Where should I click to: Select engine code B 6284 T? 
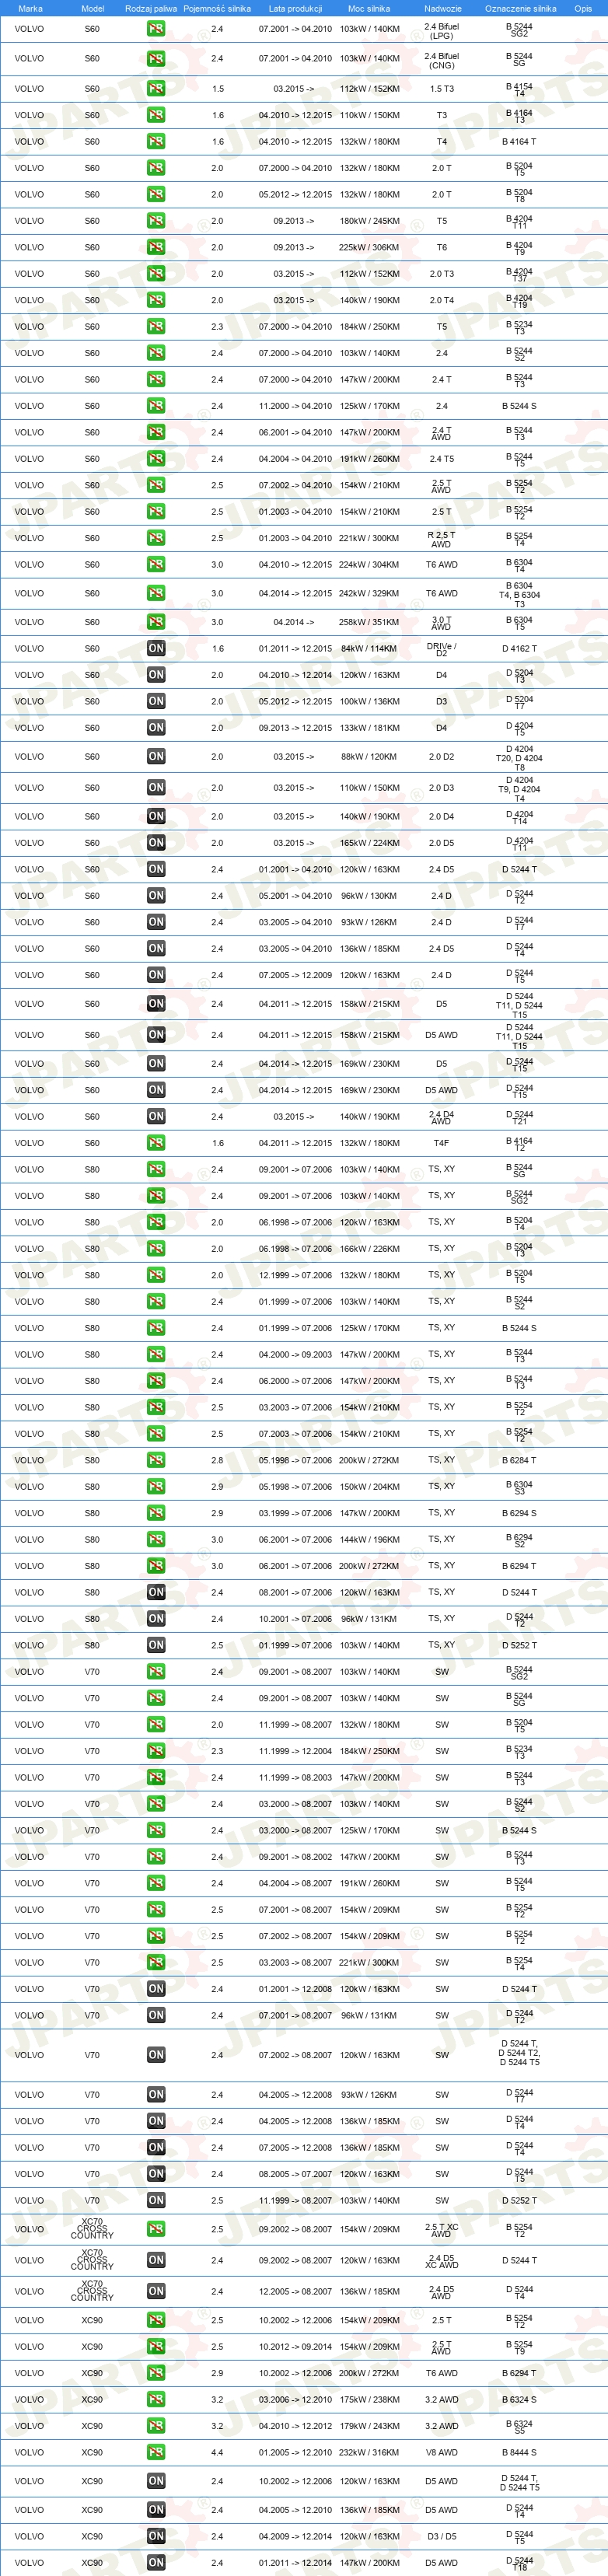519,1460
